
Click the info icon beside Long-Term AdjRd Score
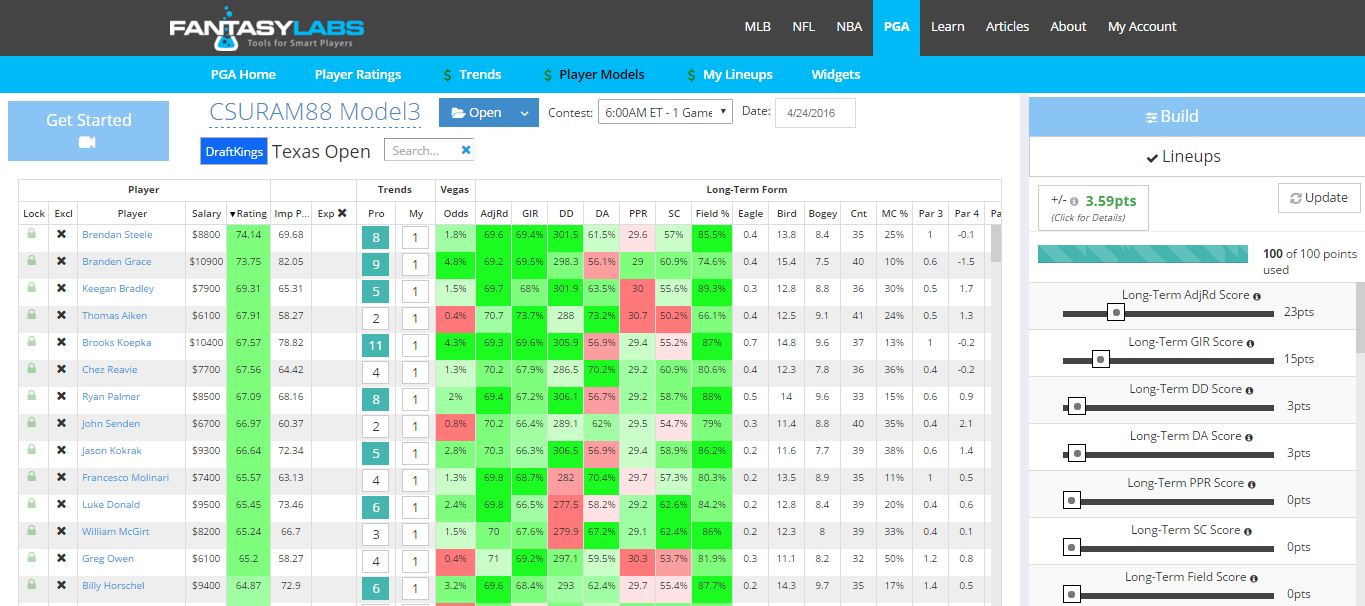click(x=1257, y=296)
